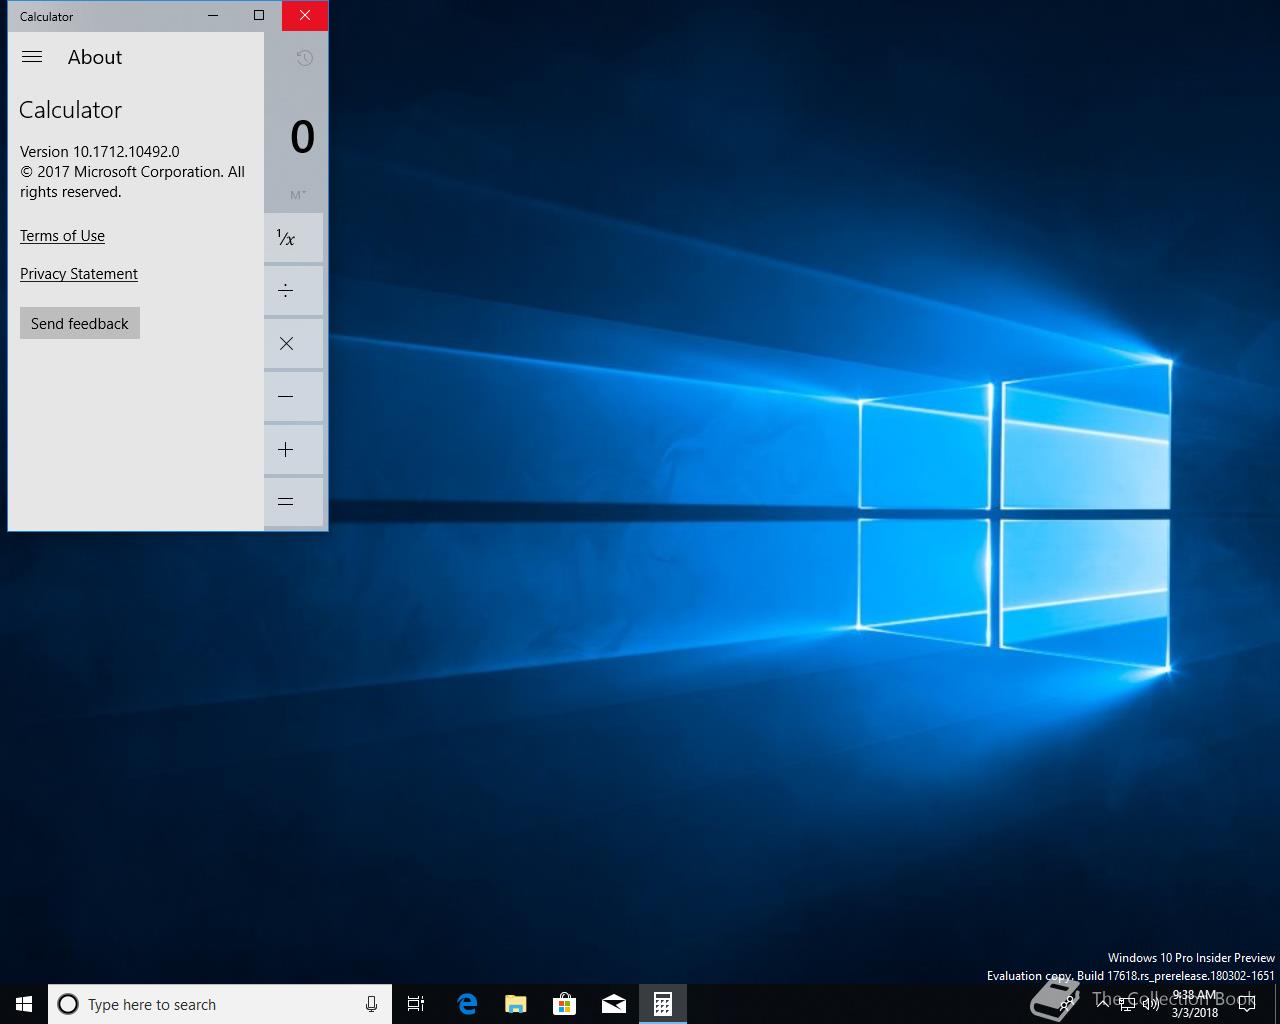The height and width of the screenshot is (1024, 1280).
Task: Open the network status tray icon
Action: pyautogui.click(x=1127, y=1004)
